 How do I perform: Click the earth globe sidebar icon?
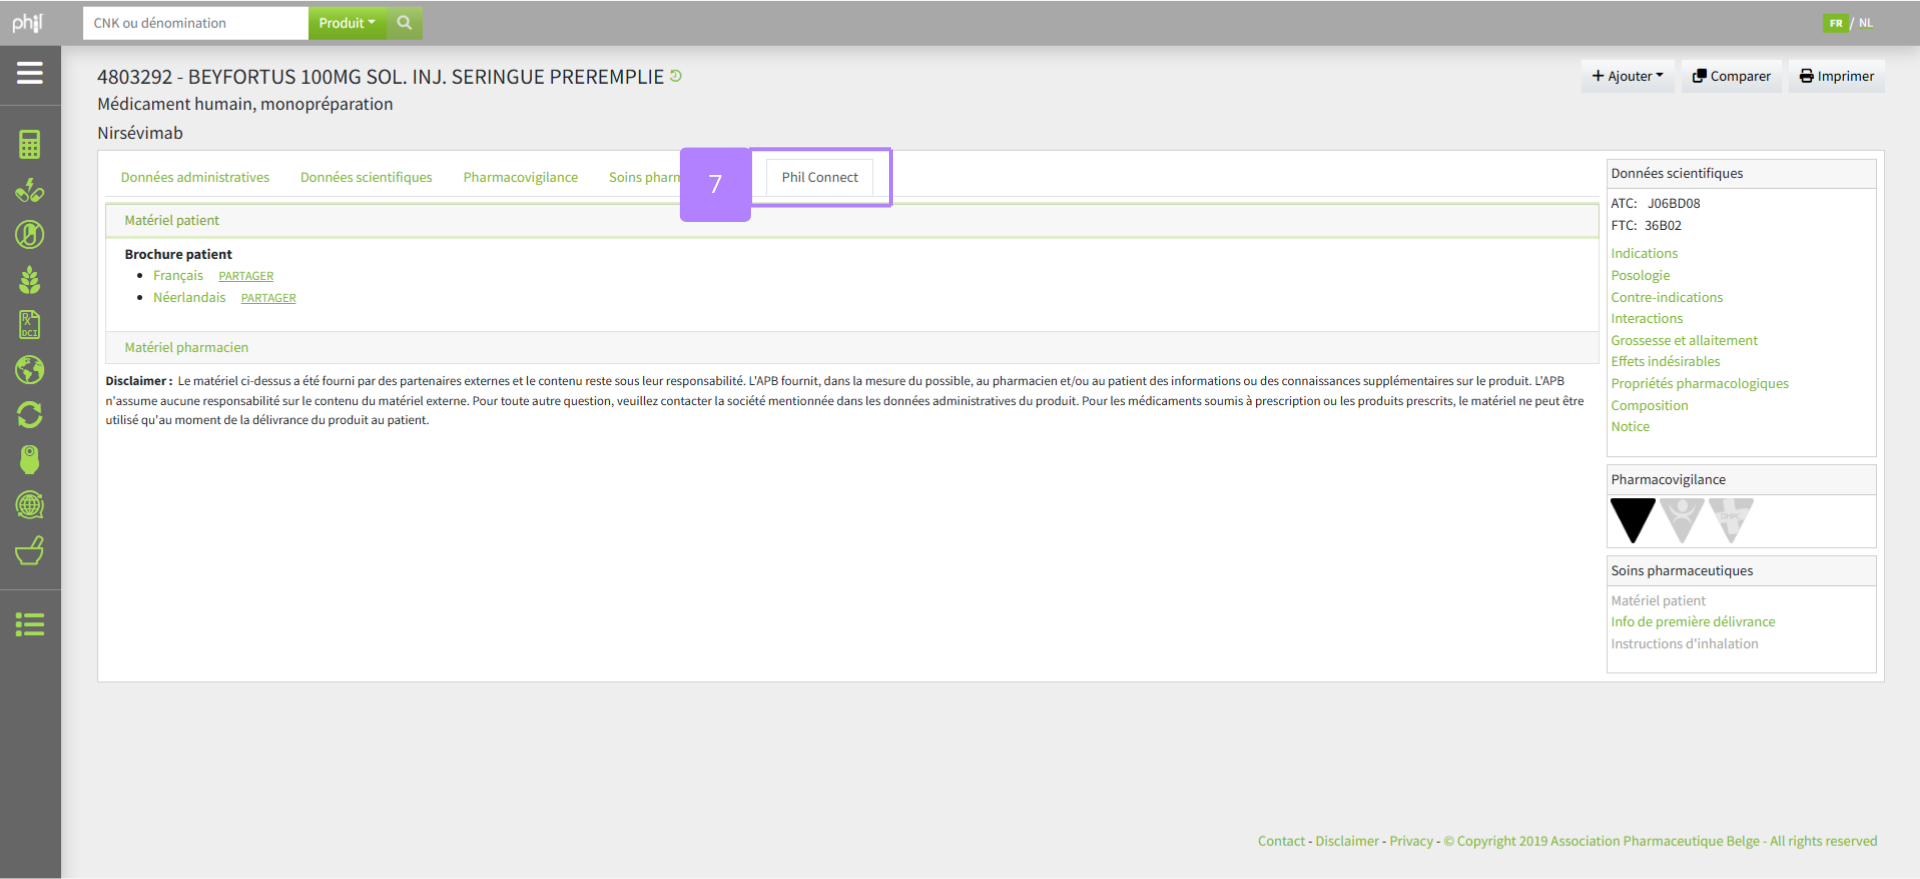point(30,370)
